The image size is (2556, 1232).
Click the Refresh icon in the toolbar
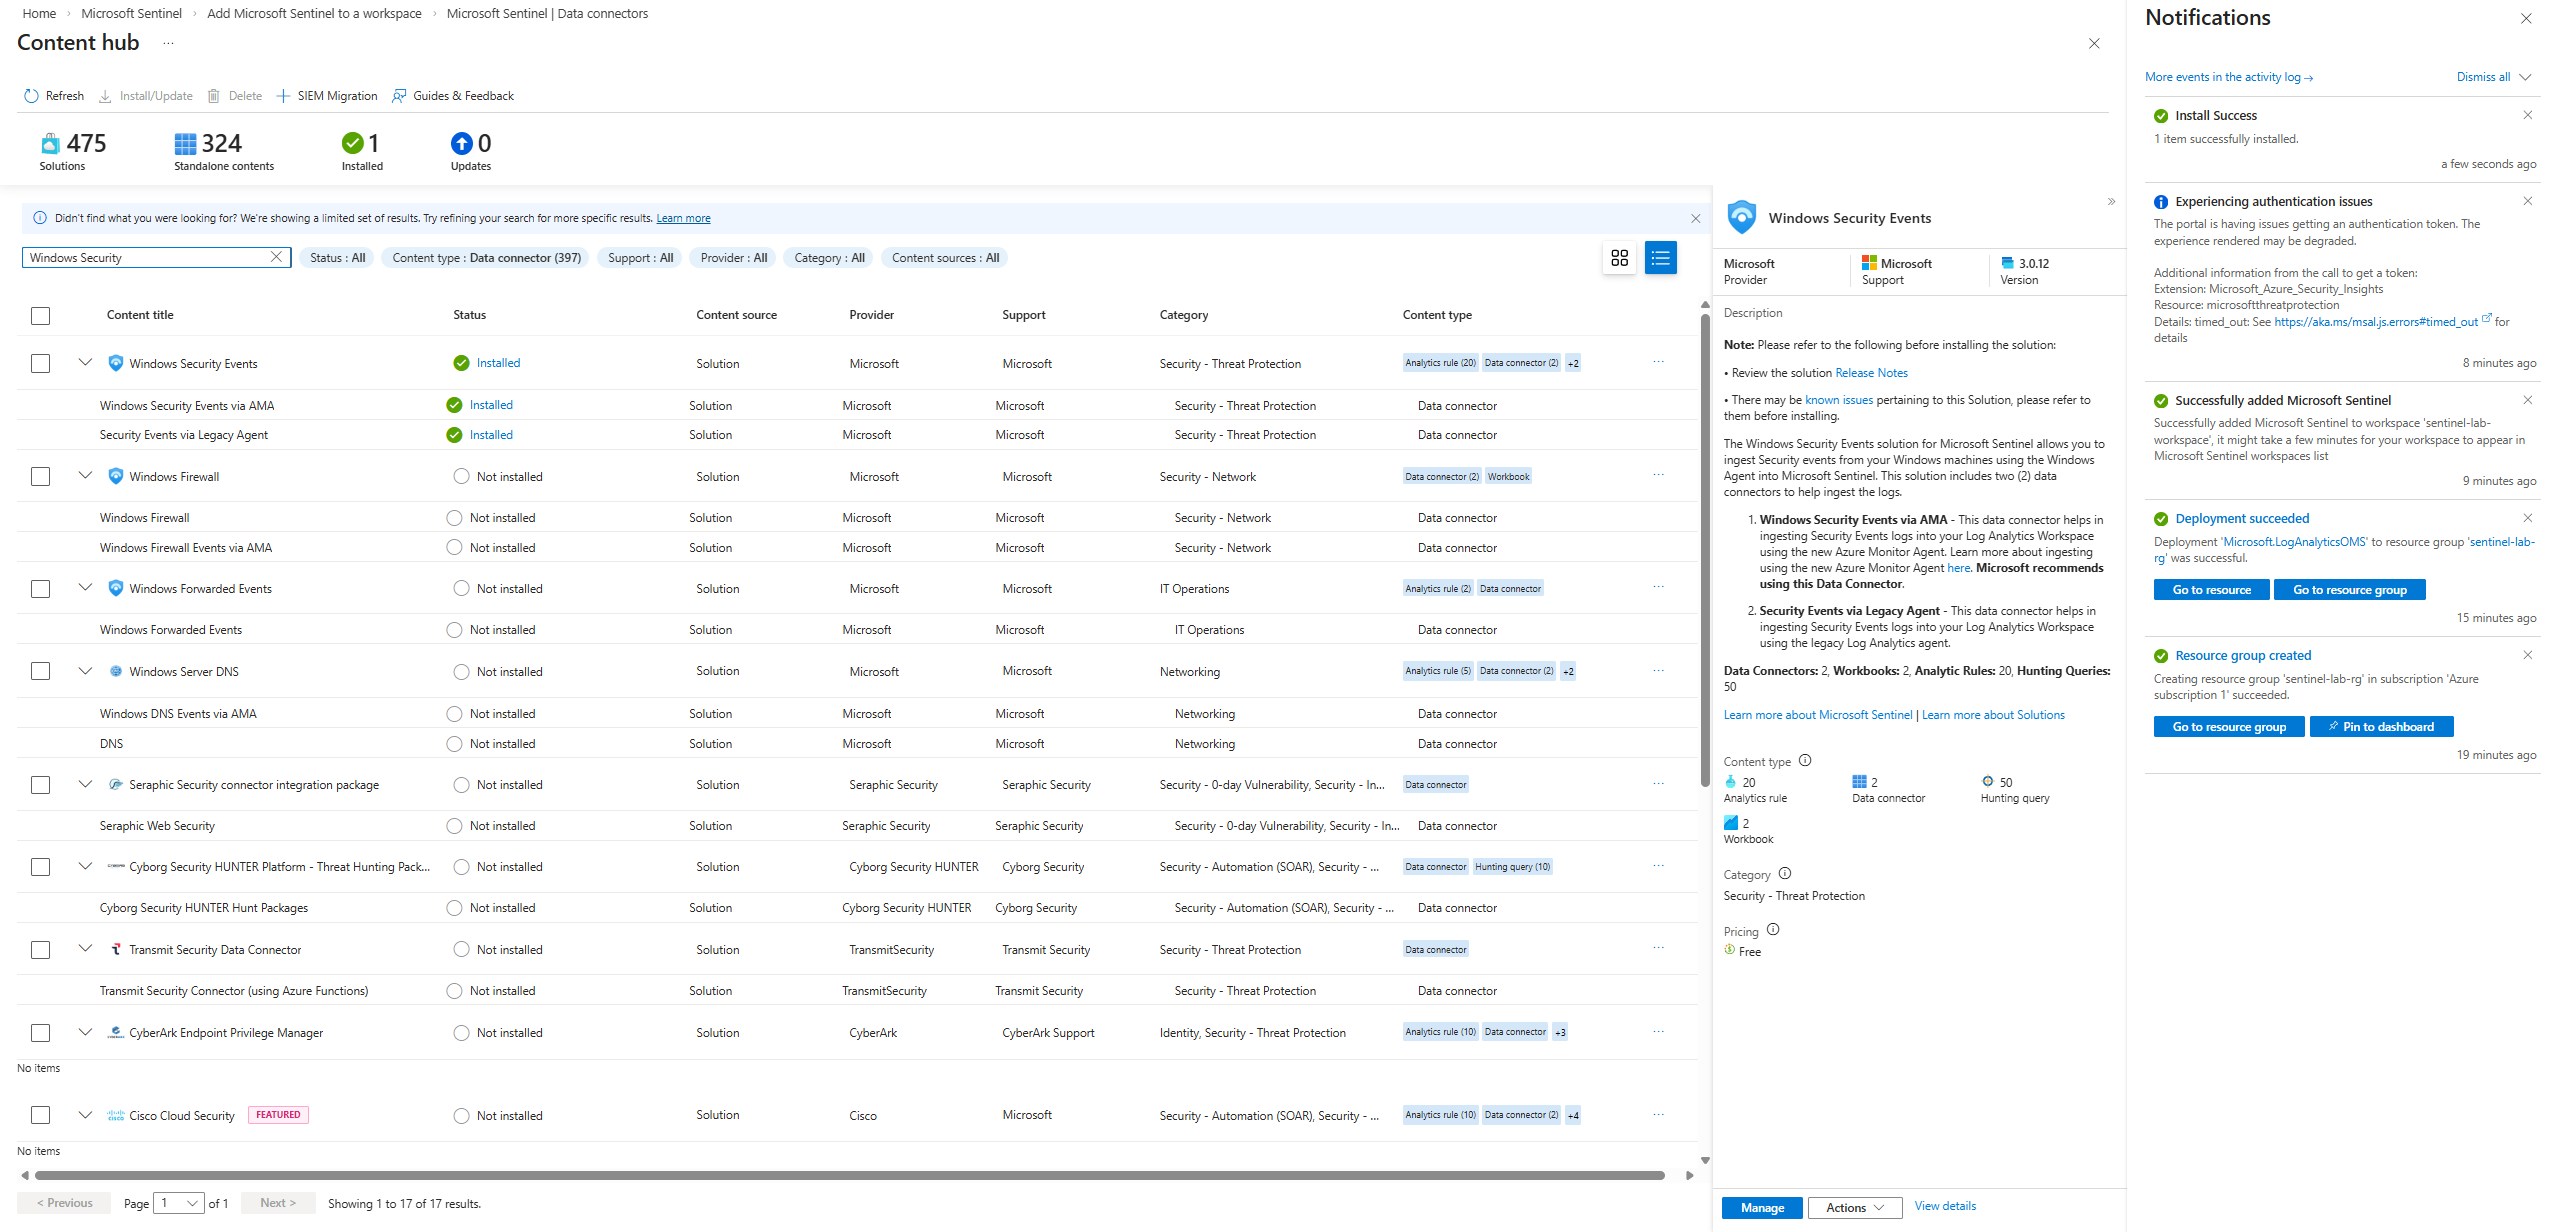(31, 96)
